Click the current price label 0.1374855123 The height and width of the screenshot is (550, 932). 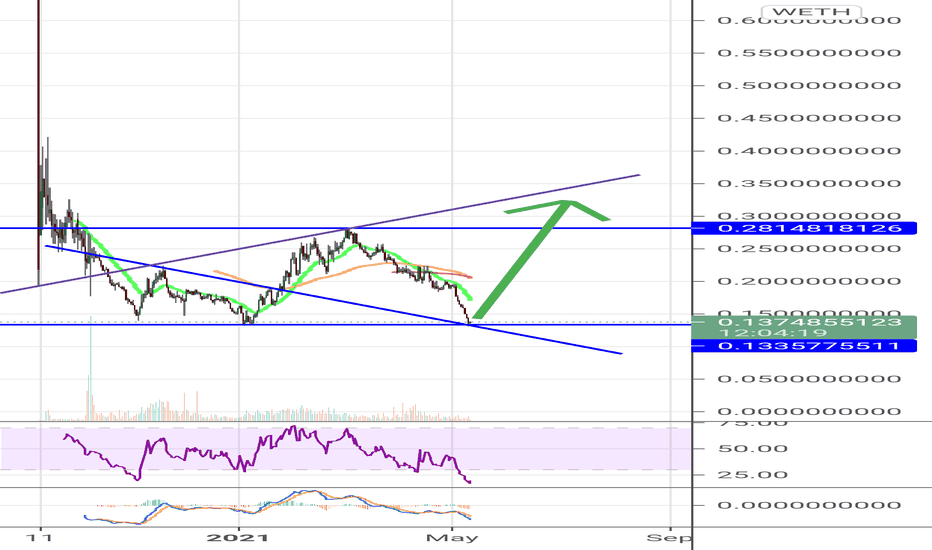click(x=810, y=322)
